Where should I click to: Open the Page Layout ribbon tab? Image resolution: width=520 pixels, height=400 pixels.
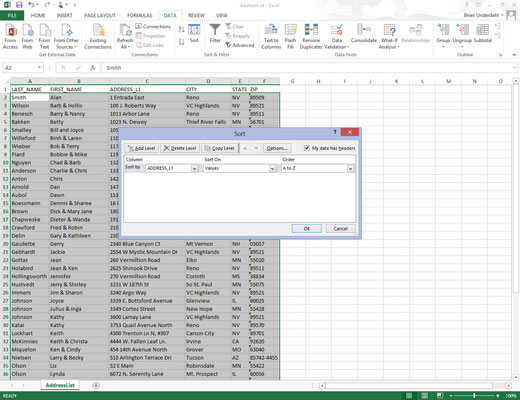click(x=100, y=15)
